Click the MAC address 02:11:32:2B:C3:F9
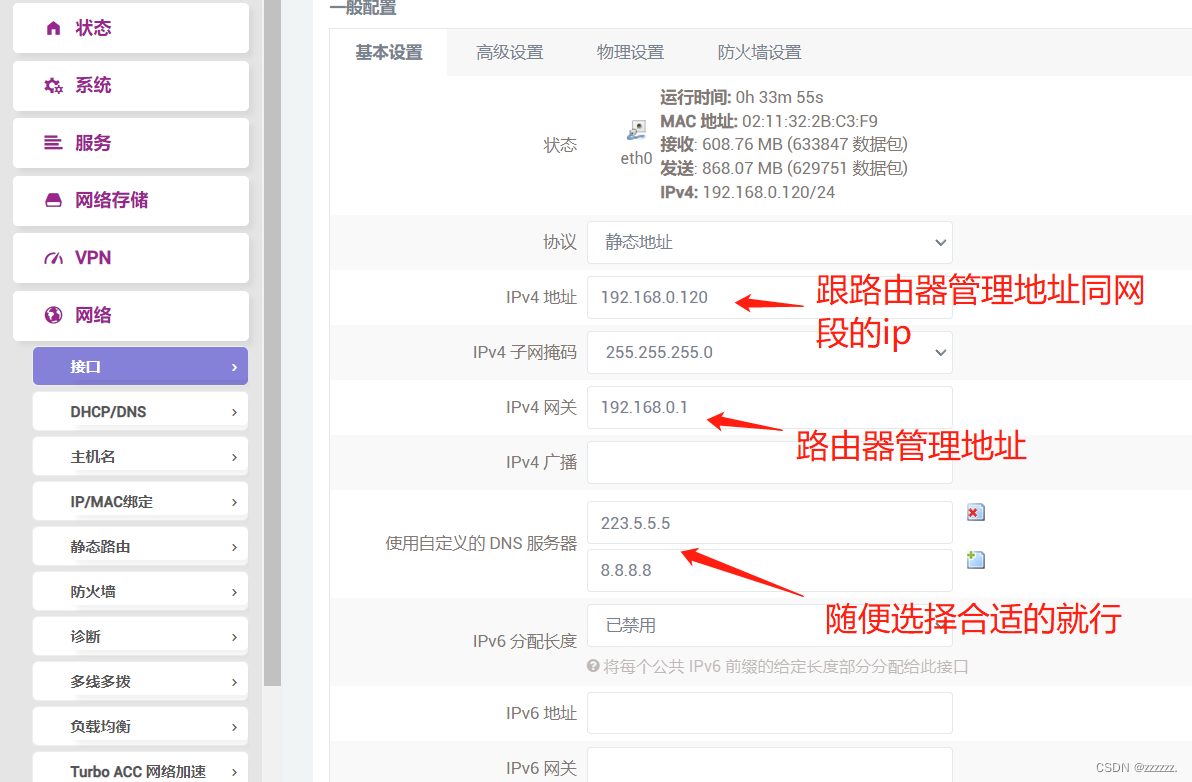 pyautogui.click(x=810, y=121)
